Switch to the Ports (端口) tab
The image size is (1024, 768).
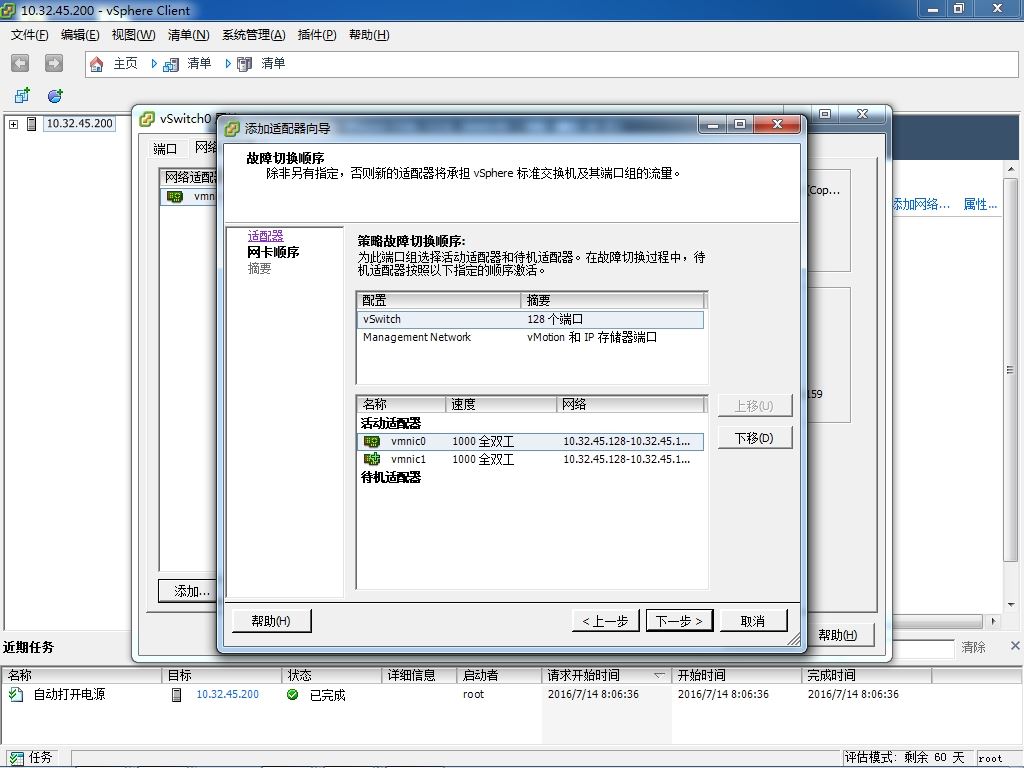click(165, 148)
